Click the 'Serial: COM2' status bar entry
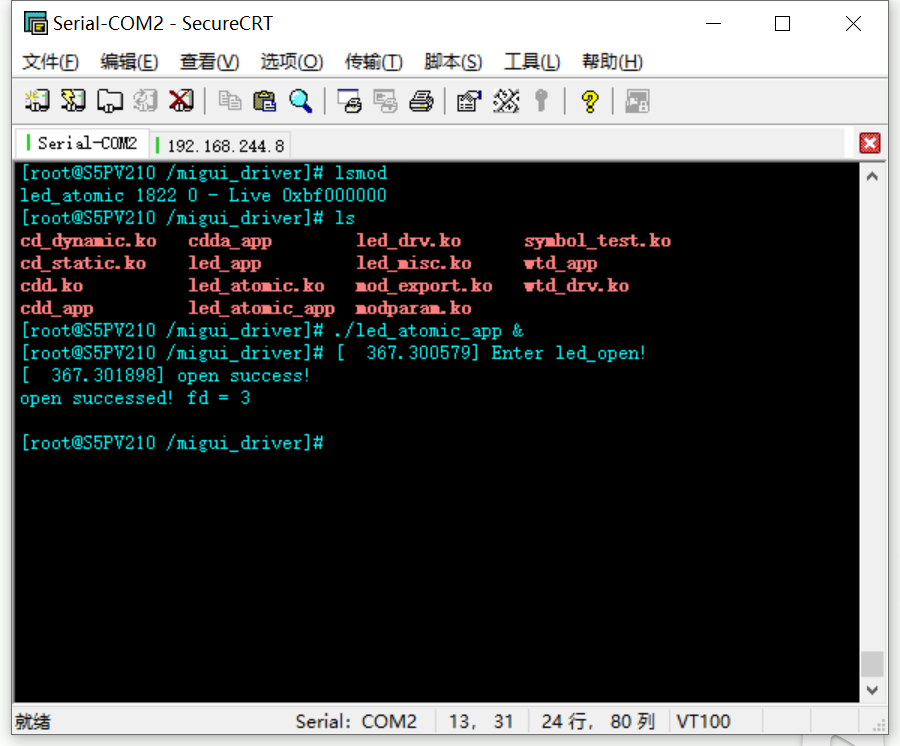900x746 pixels. (356, 721)
